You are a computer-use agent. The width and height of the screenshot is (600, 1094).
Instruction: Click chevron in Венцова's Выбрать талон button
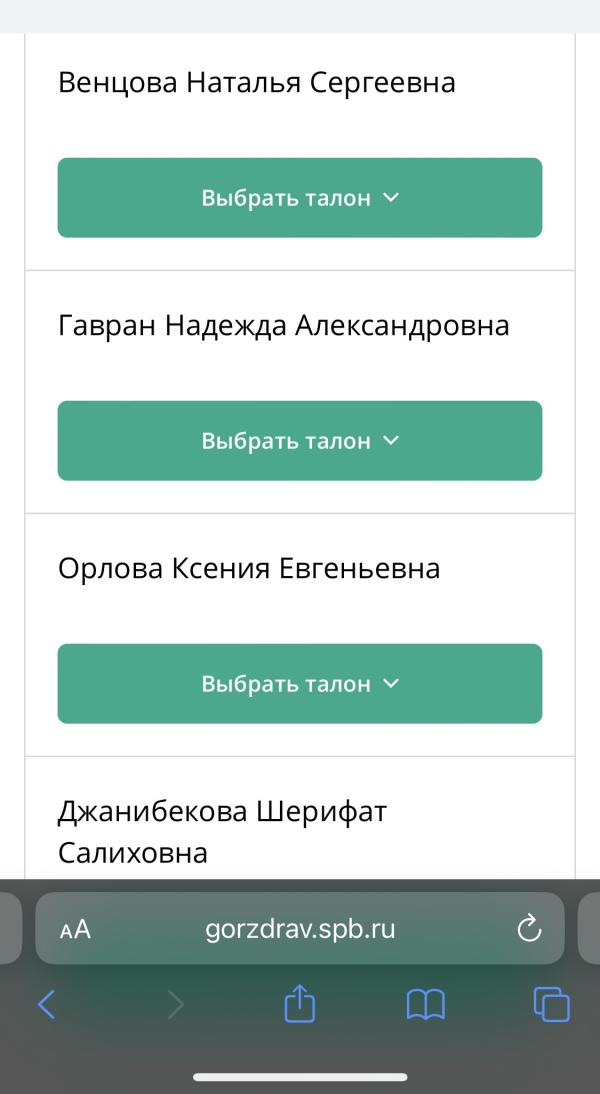pos(391,197)
